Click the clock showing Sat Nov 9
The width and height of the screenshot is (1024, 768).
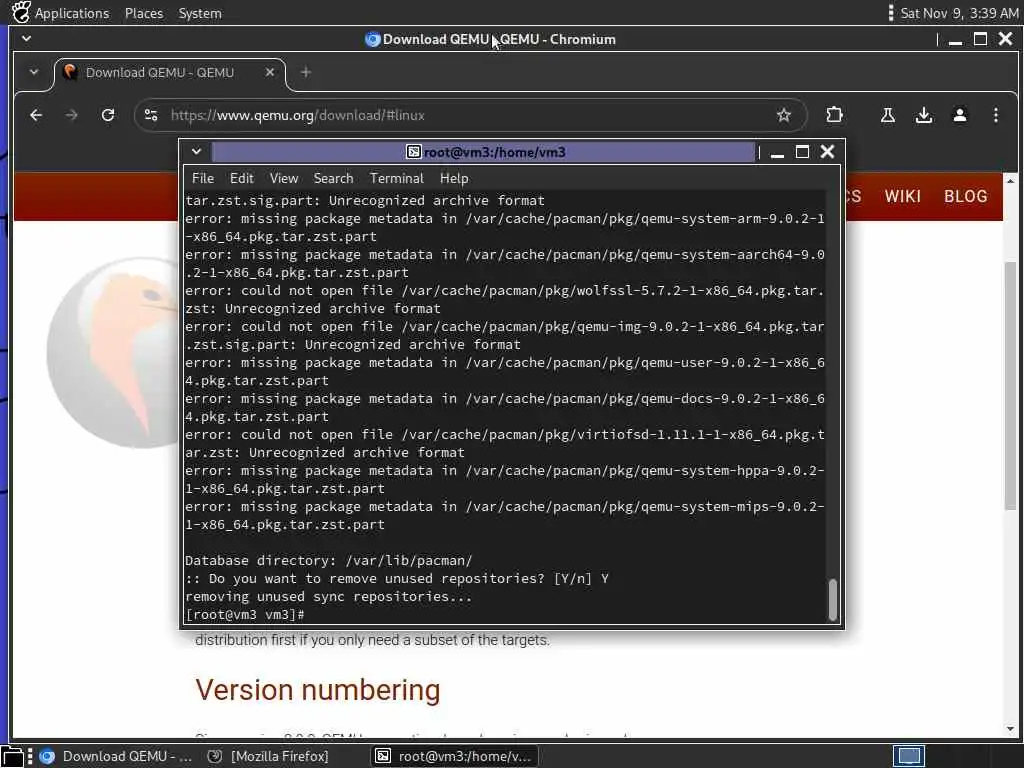(x=959, y=13)
